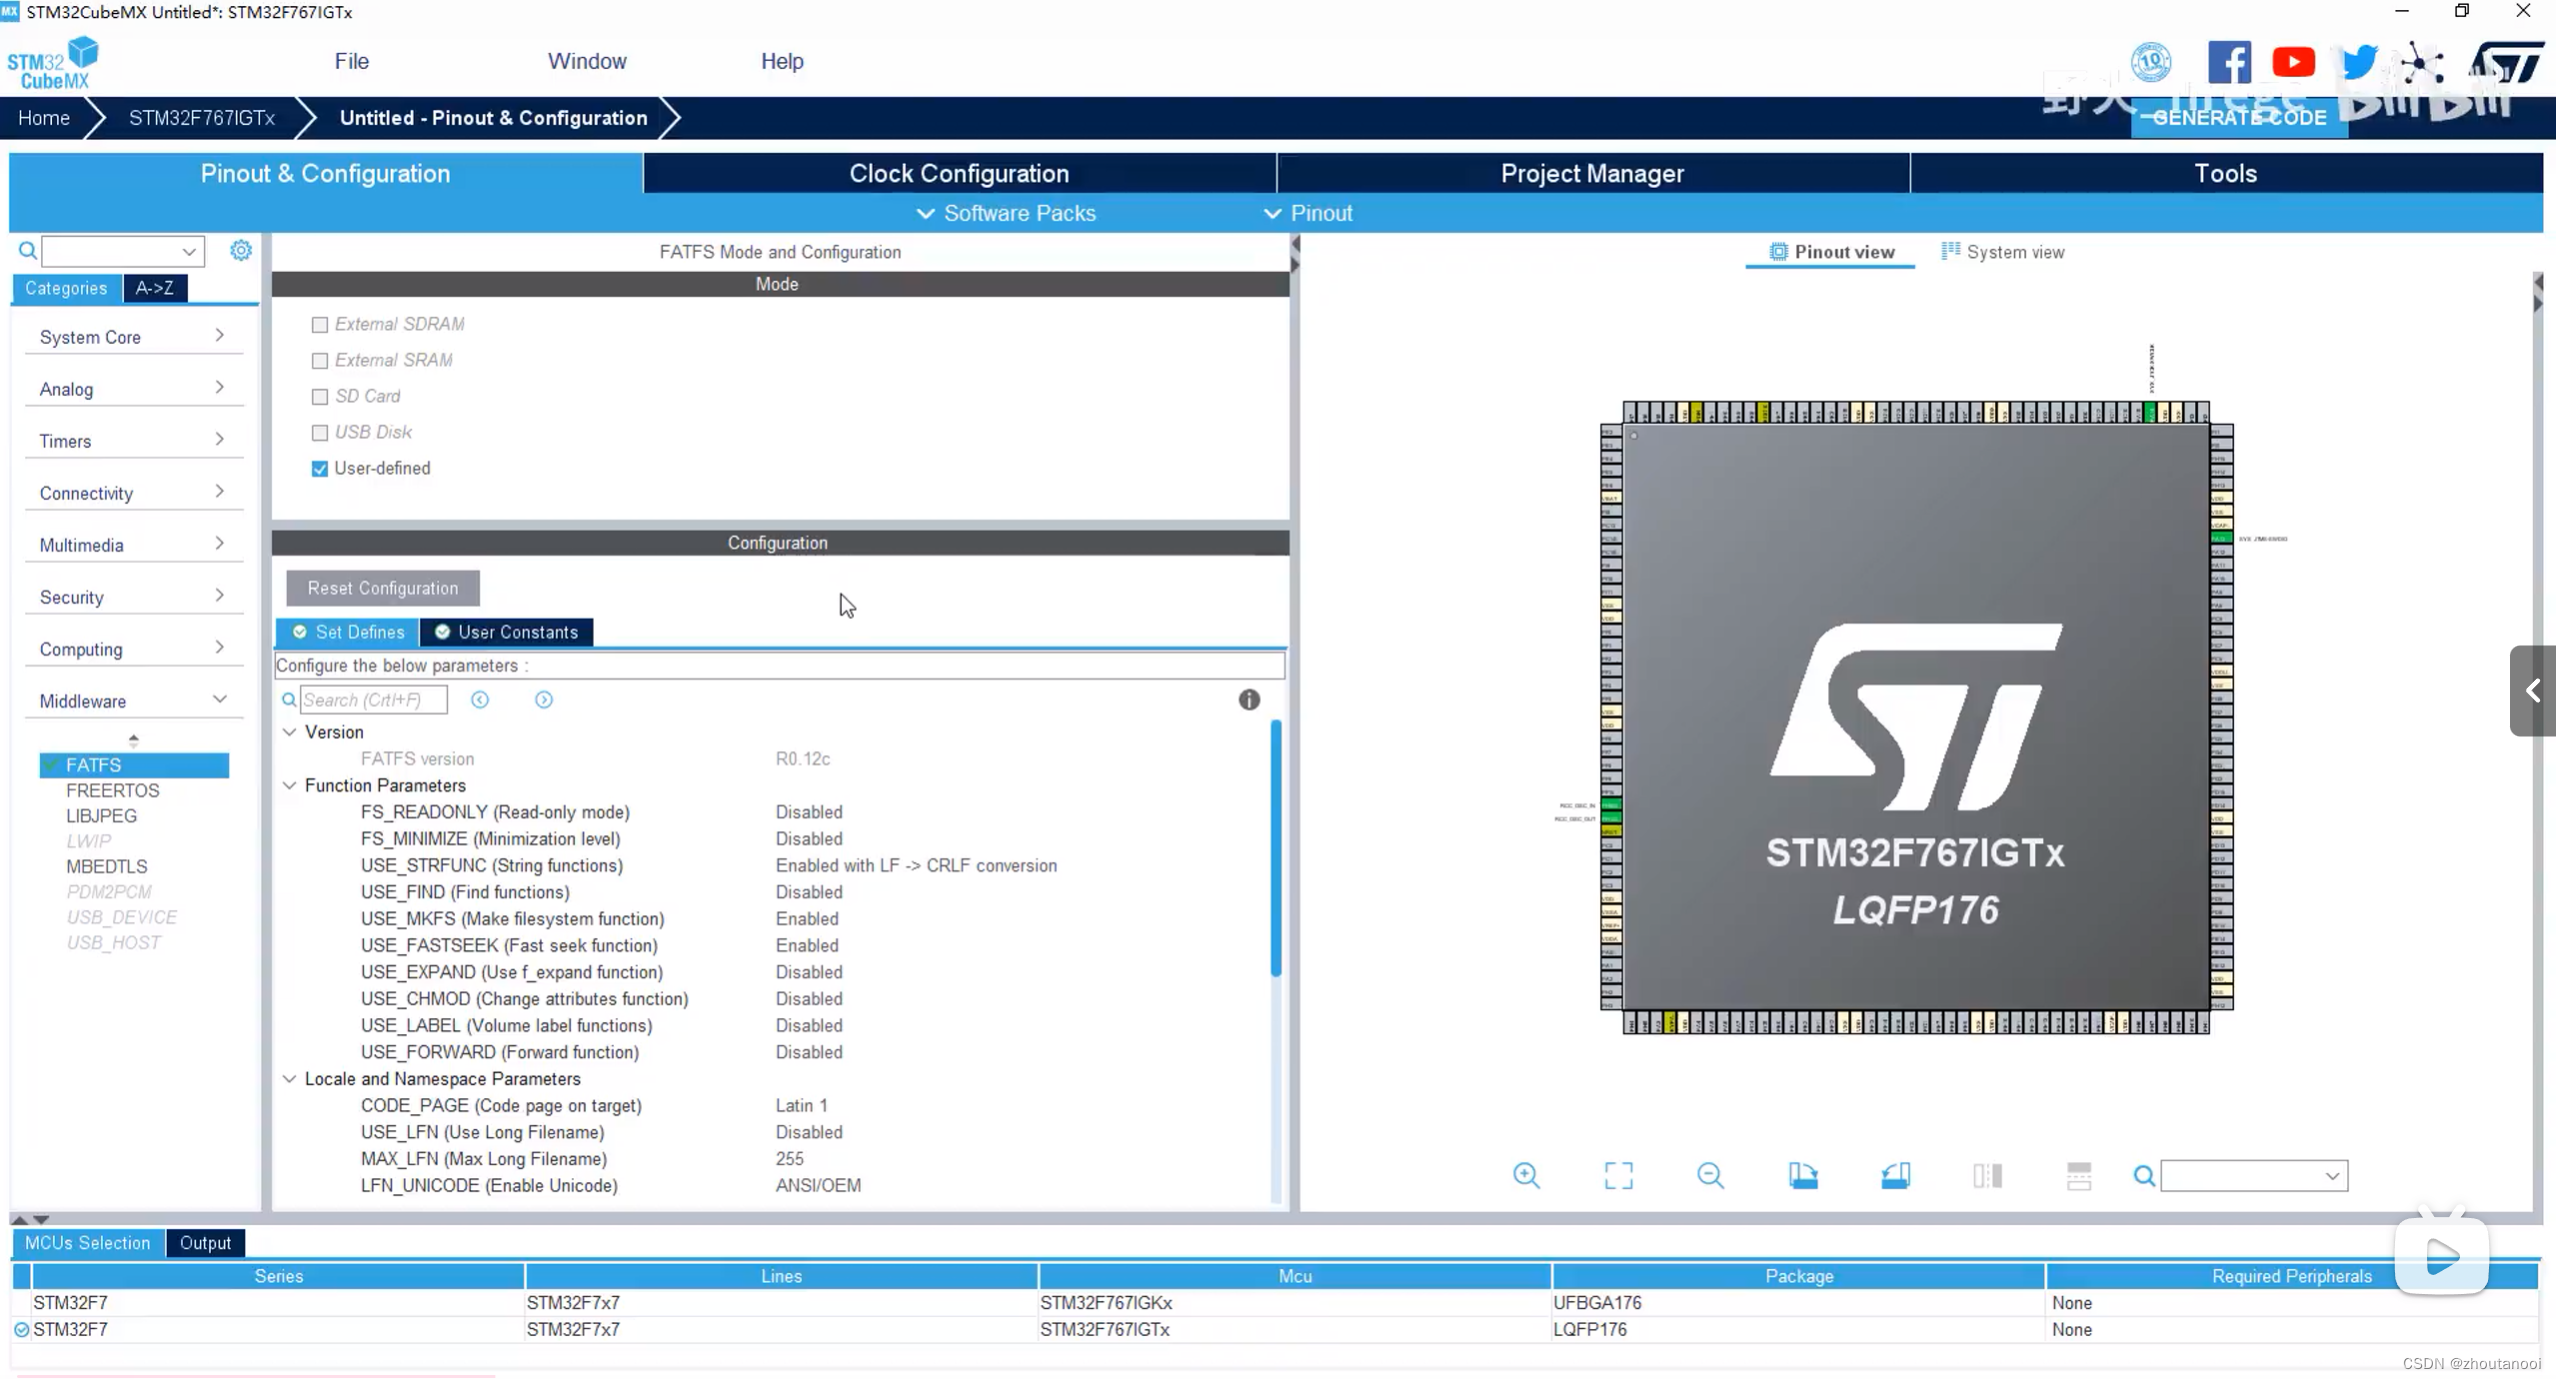This screenshot has height=1379, width=2556.
Task: Enable the USB Disk checkbox
Action: click(x=319, y=431)
